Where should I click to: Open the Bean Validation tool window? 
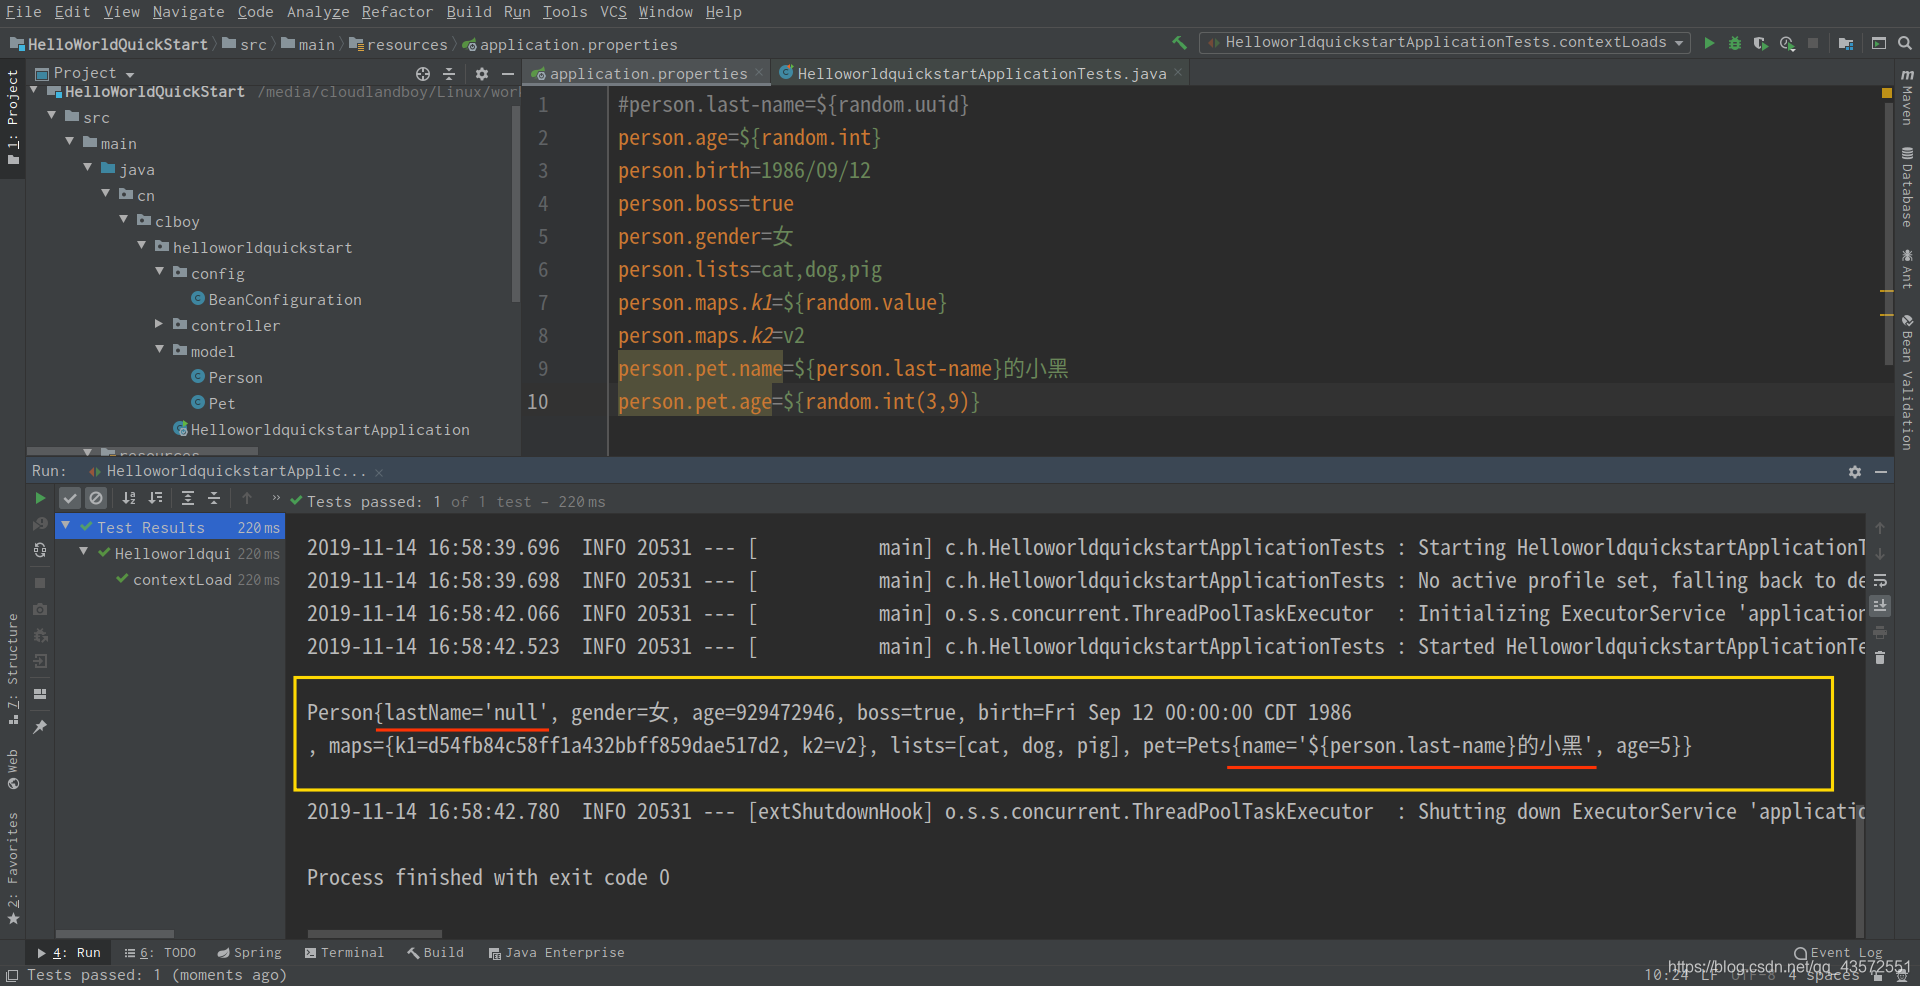click(x=1907, y=383)
